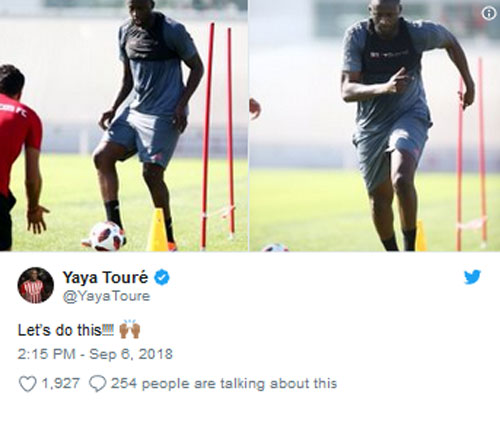Open the left training photo with coach

[124, 125]
